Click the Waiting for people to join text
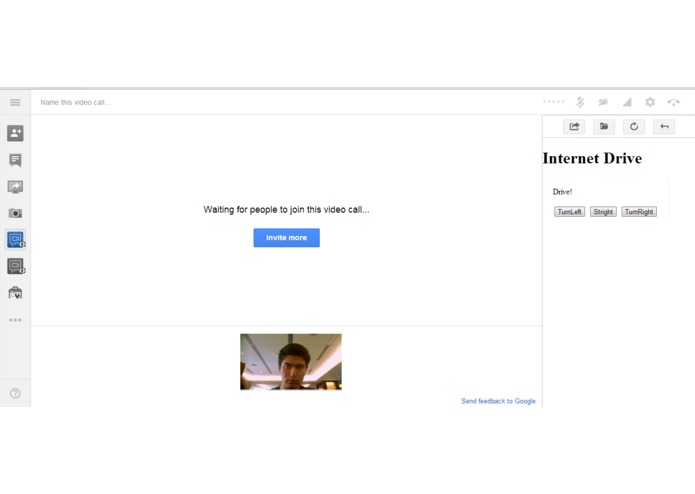 [x=286, y=210]
